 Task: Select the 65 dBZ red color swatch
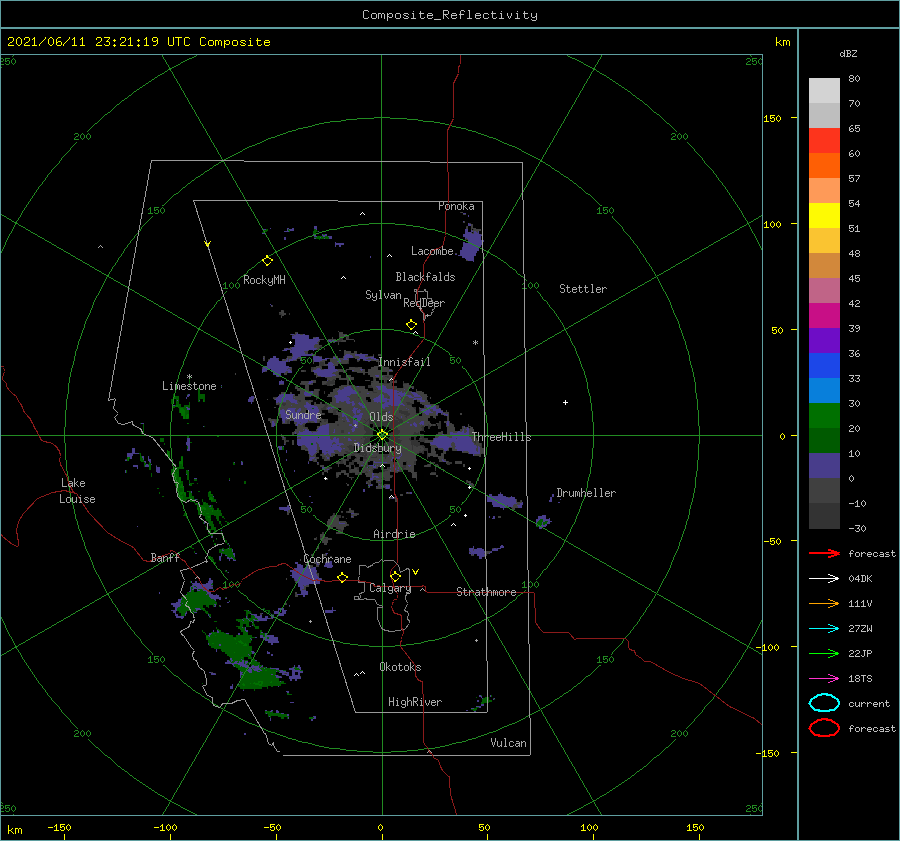click(824, 140)
